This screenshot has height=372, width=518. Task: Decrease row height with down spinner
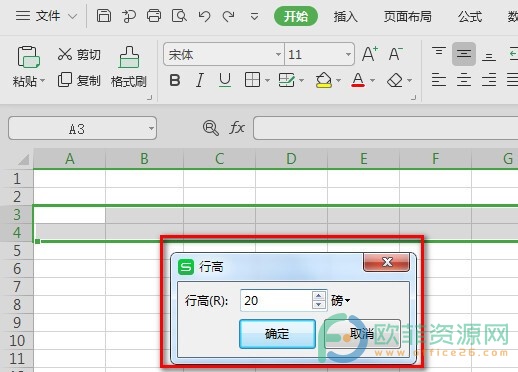tap(319, 305)
